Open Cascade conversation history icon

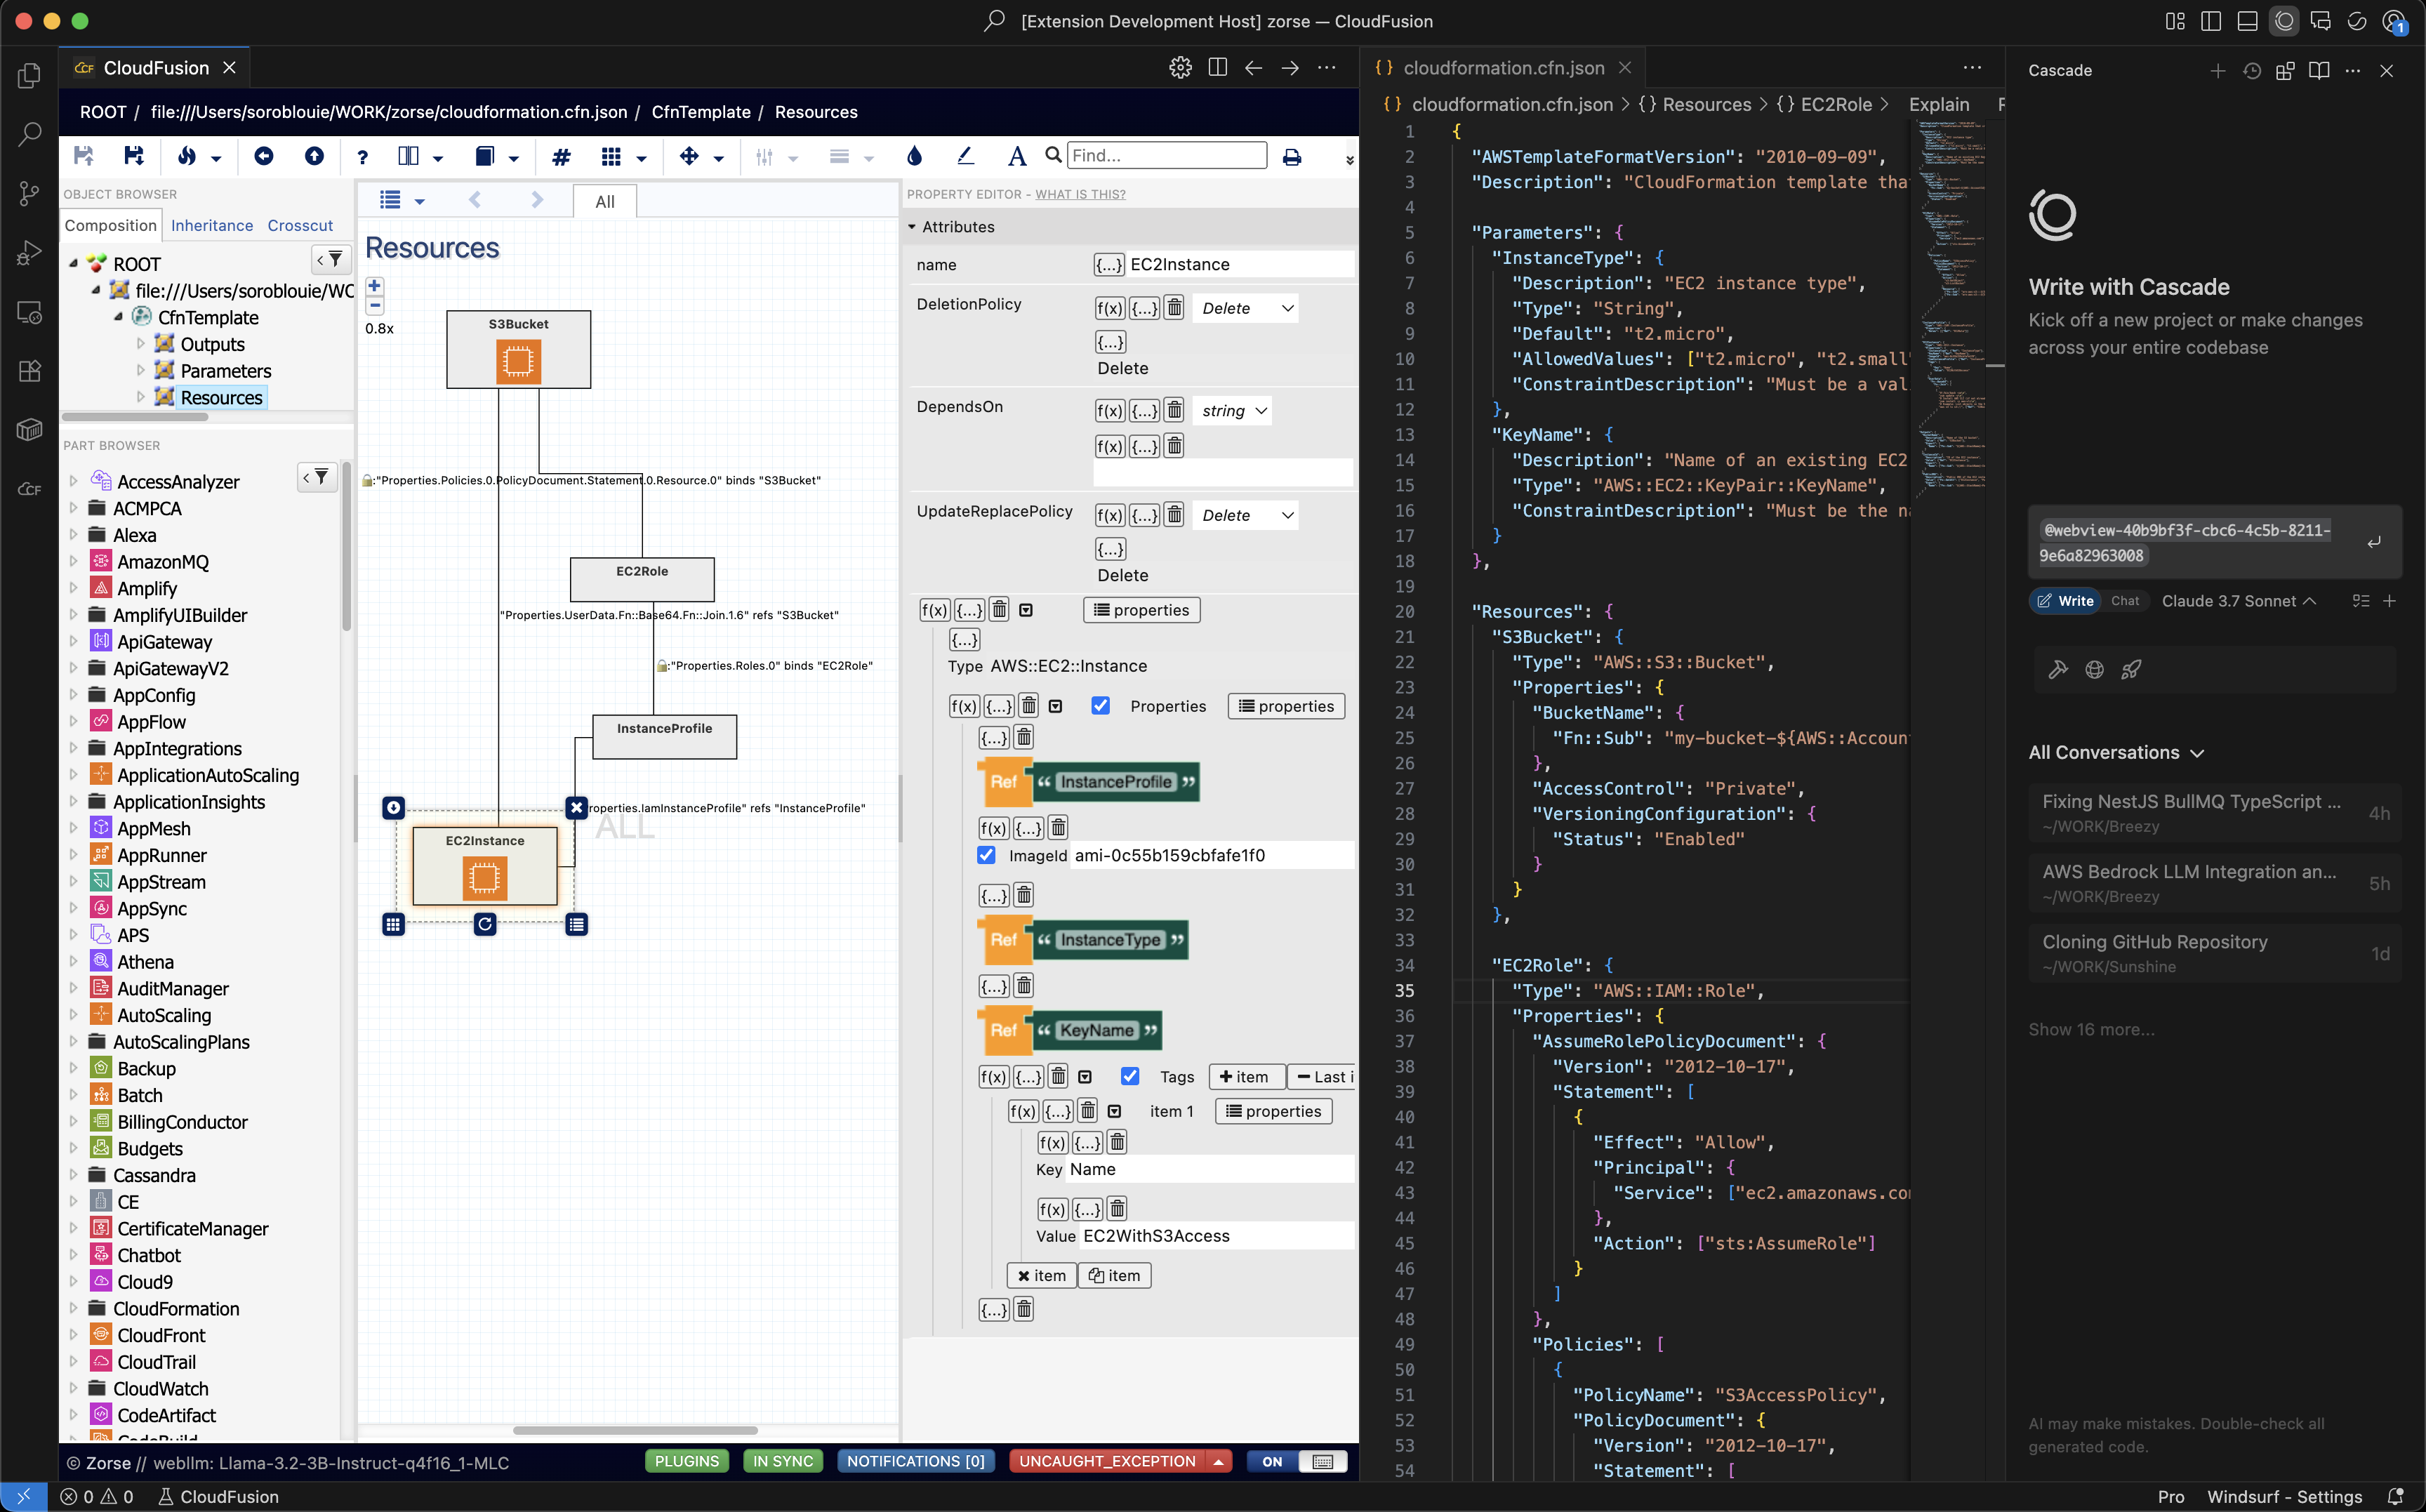point(2252,71)
